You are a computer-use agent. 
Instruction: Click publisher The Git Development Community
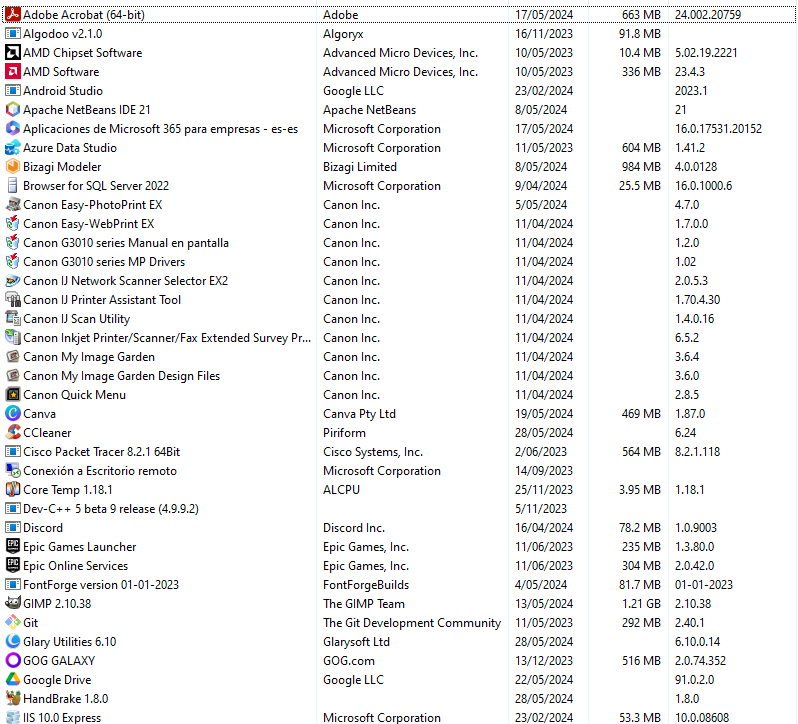[x=412, y=622]
